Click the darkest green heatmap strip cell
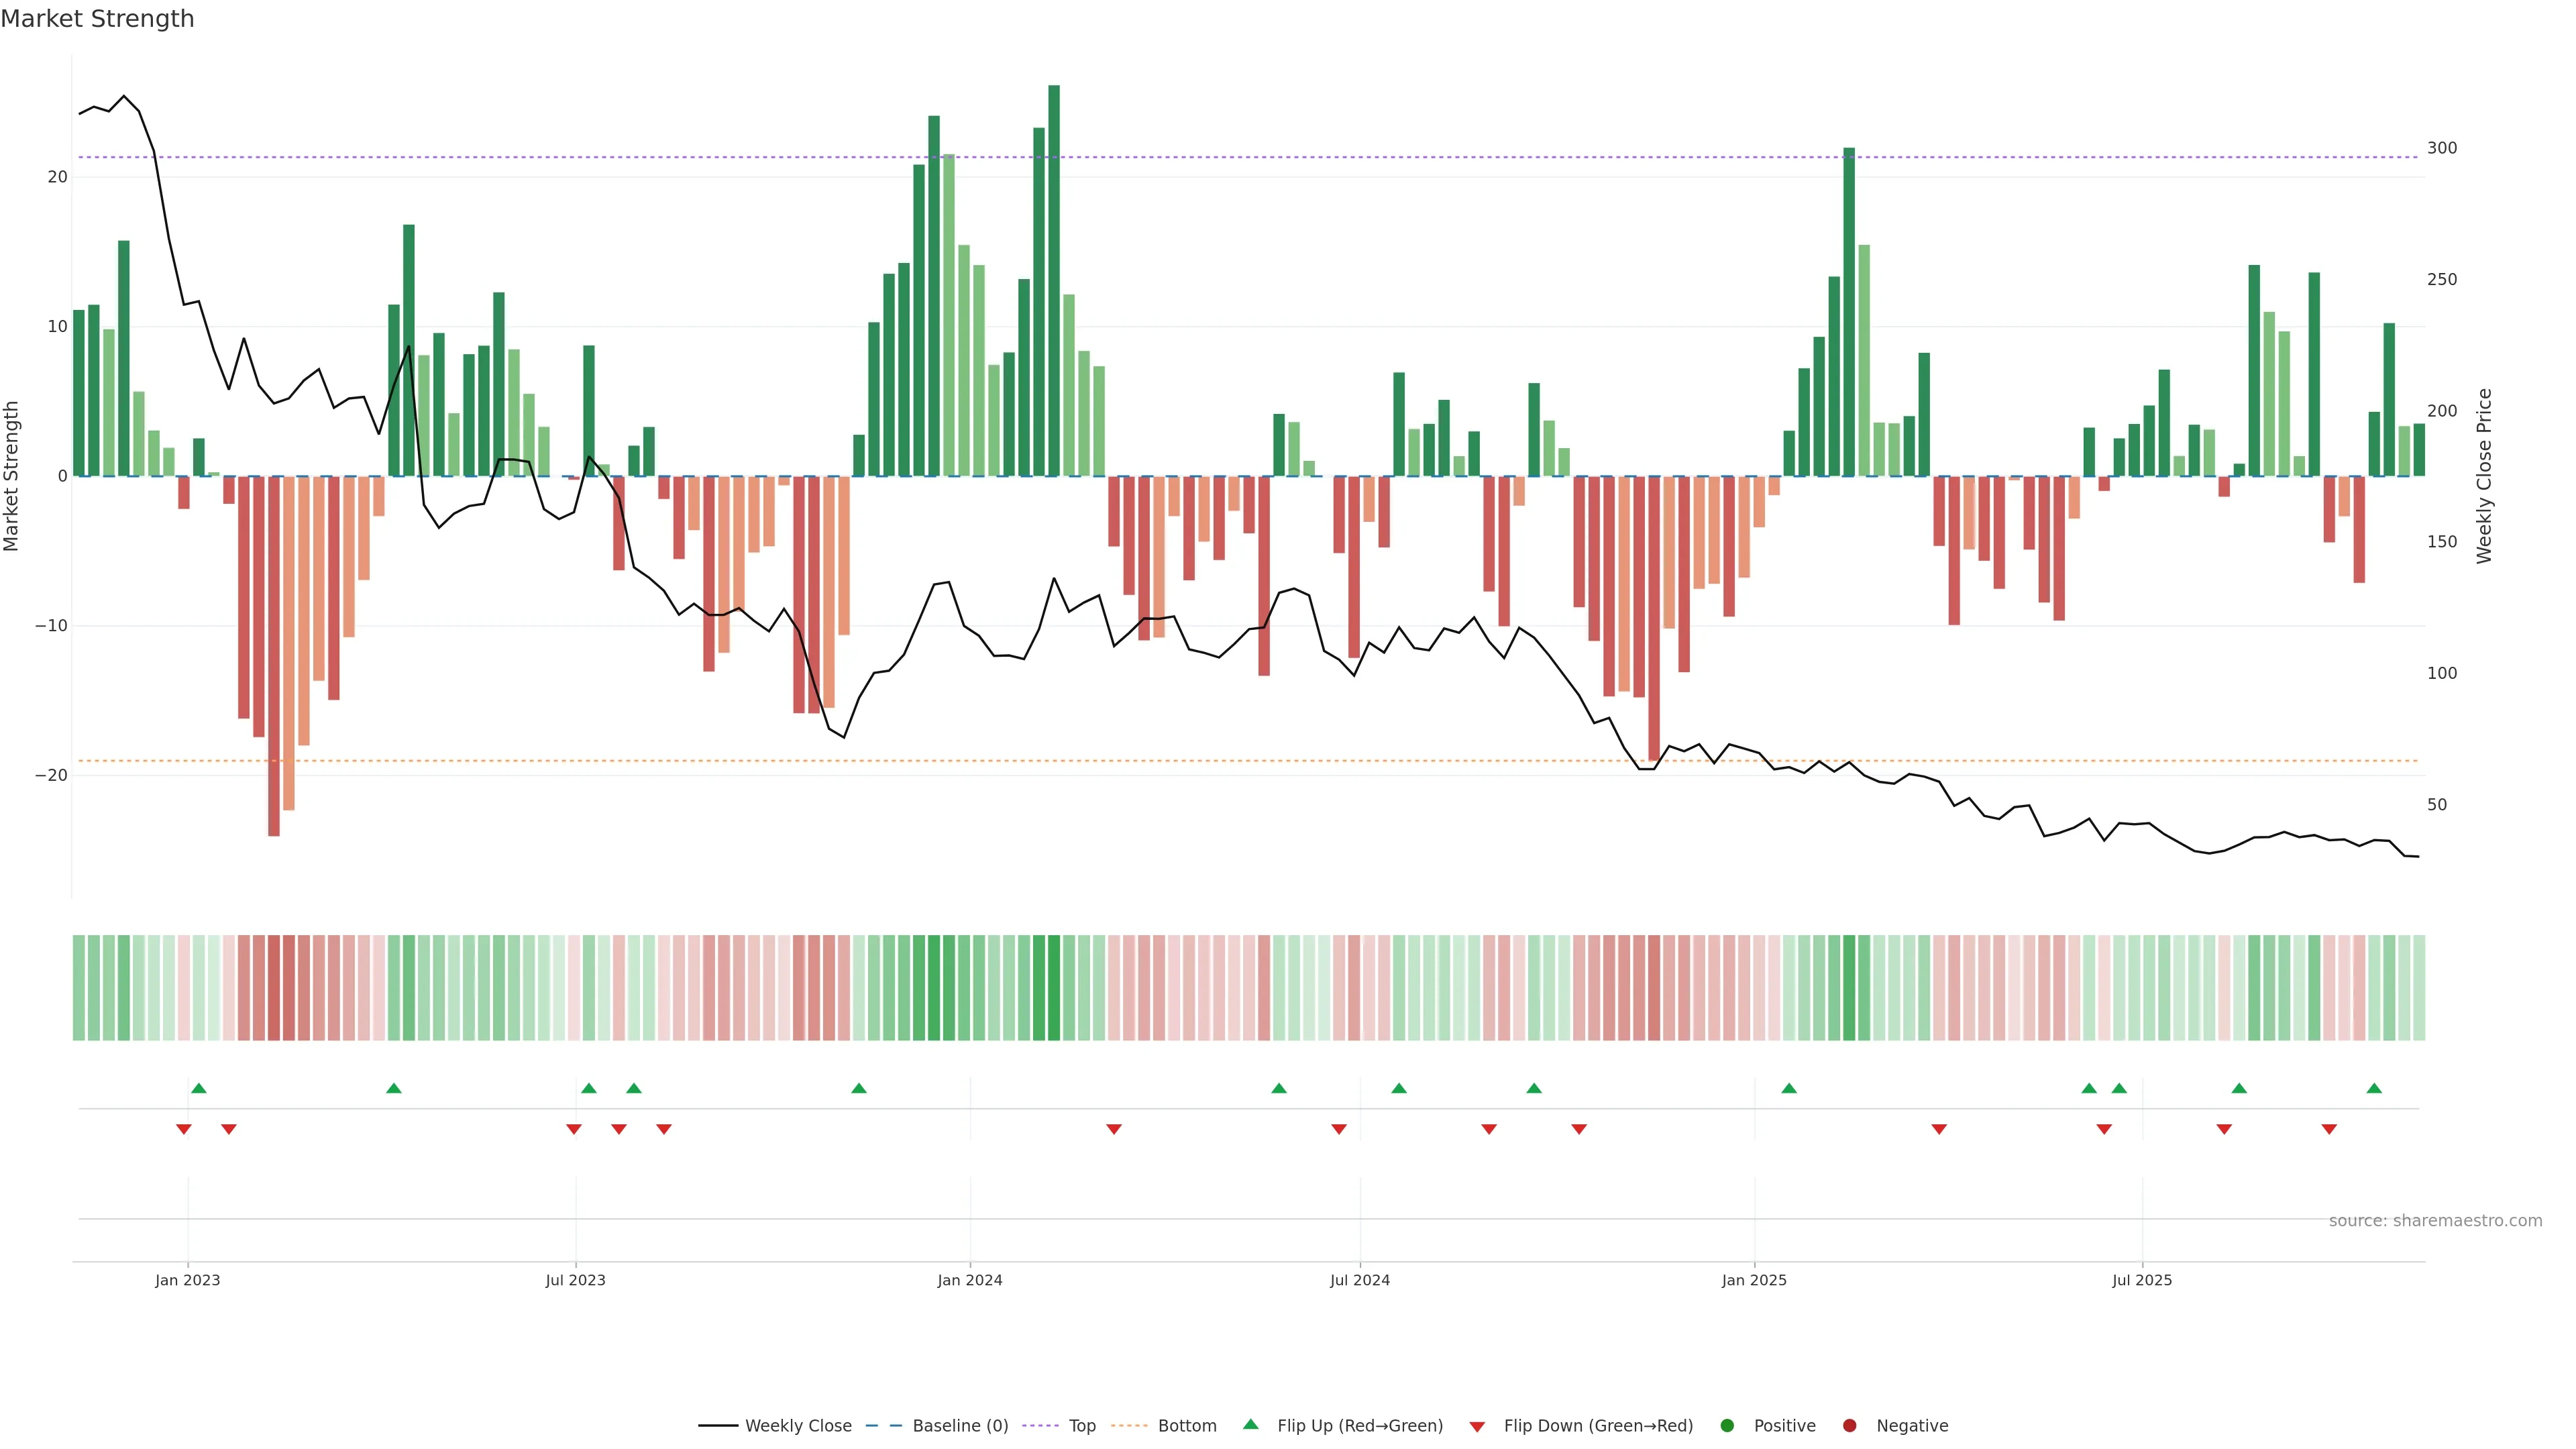The image size is (2576, 1449). [1054, 988]
